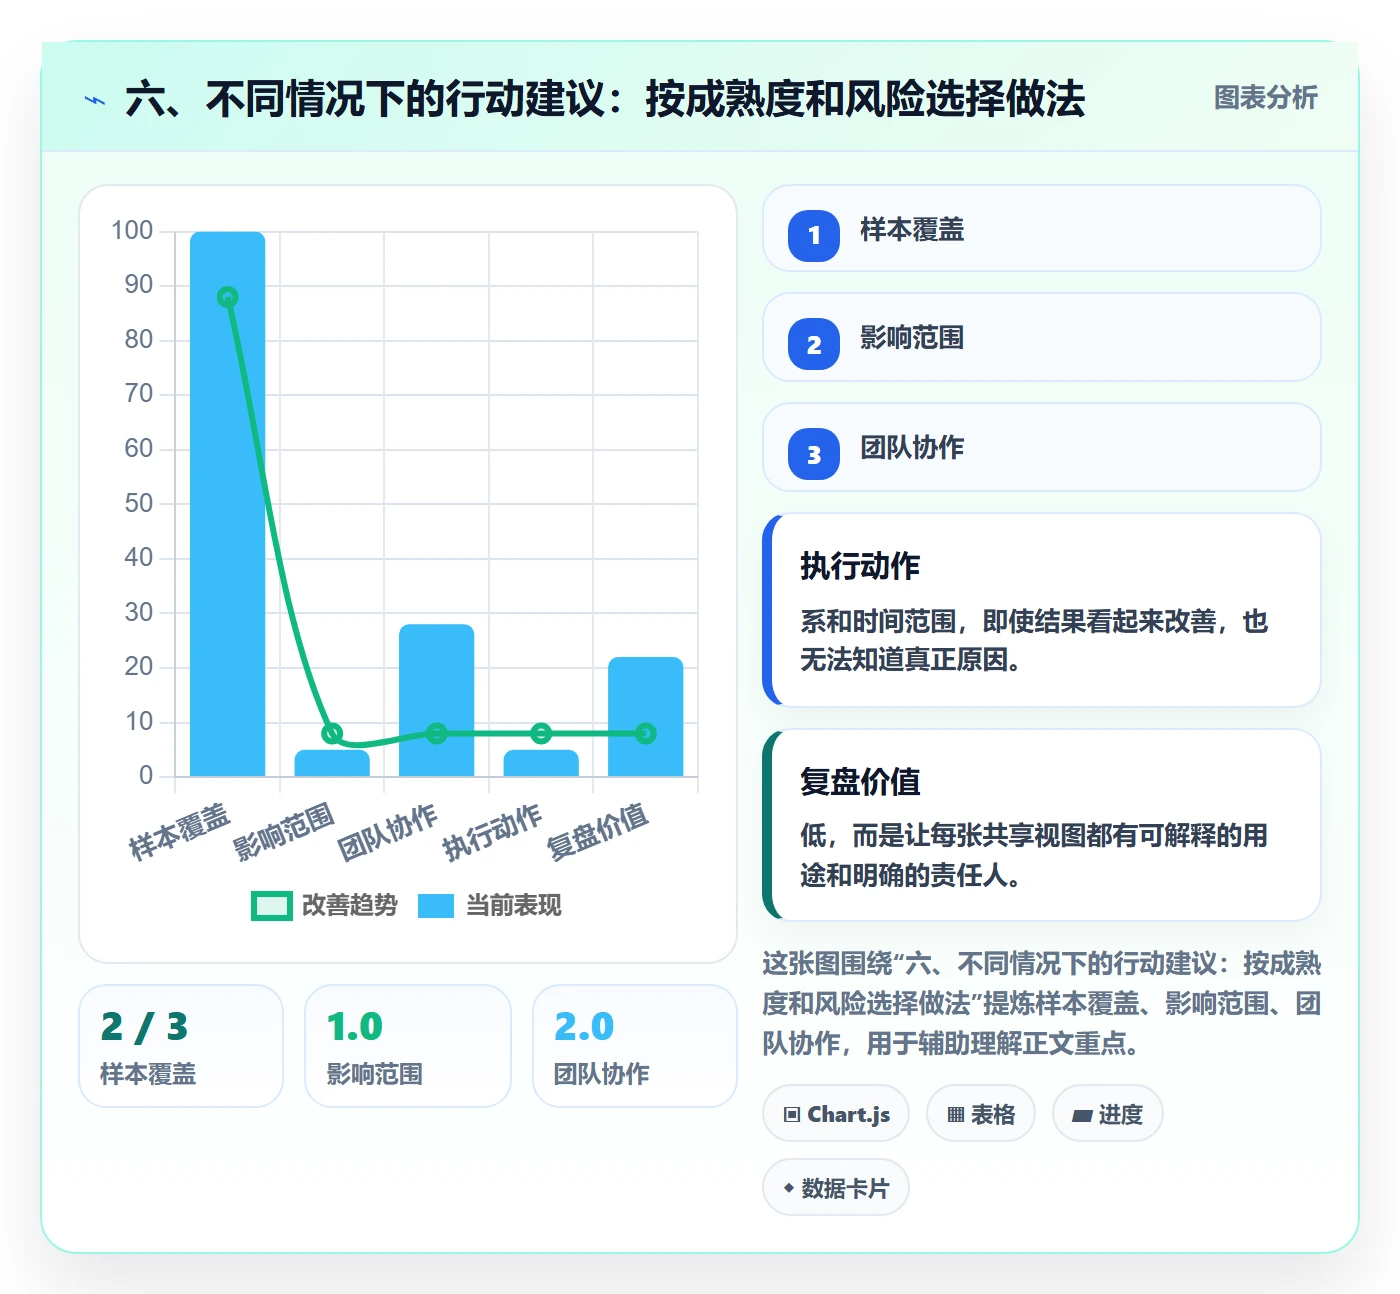Click the 2 / 3 样本覆盖 stat card
1400x1294 pixels.
[x=181, y=1046]
